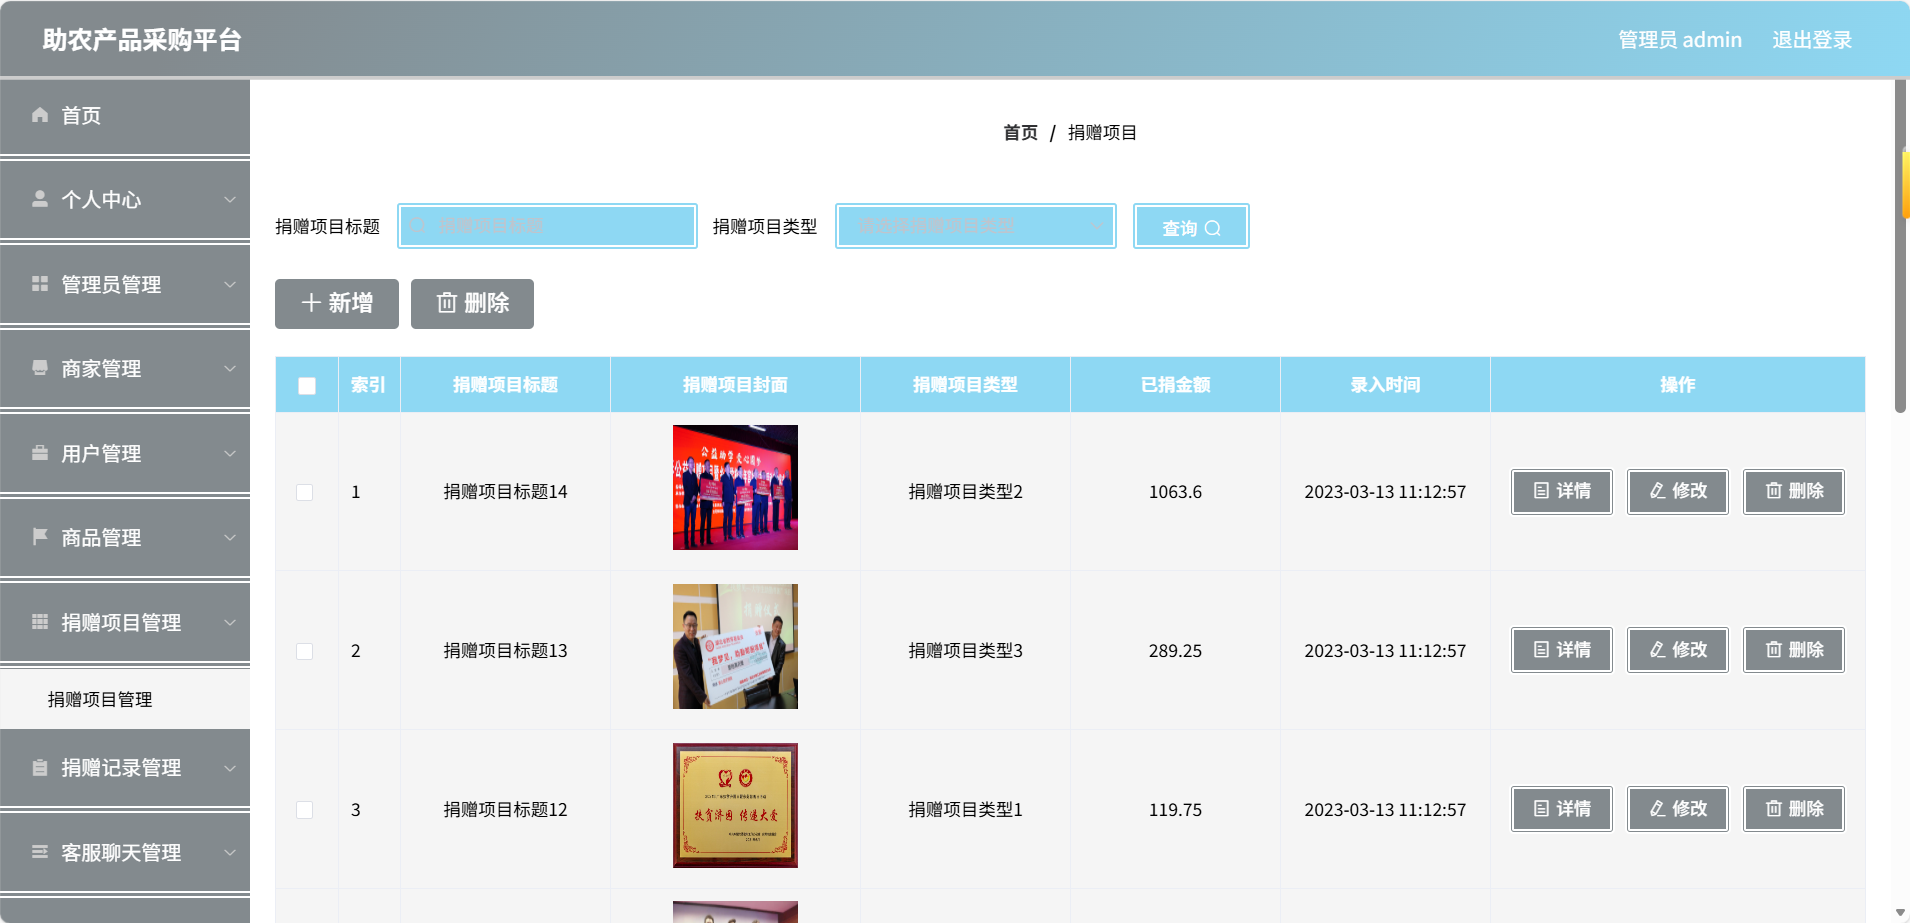
Task: Click the person icon next to 个人中心
Action: (40, 199)
